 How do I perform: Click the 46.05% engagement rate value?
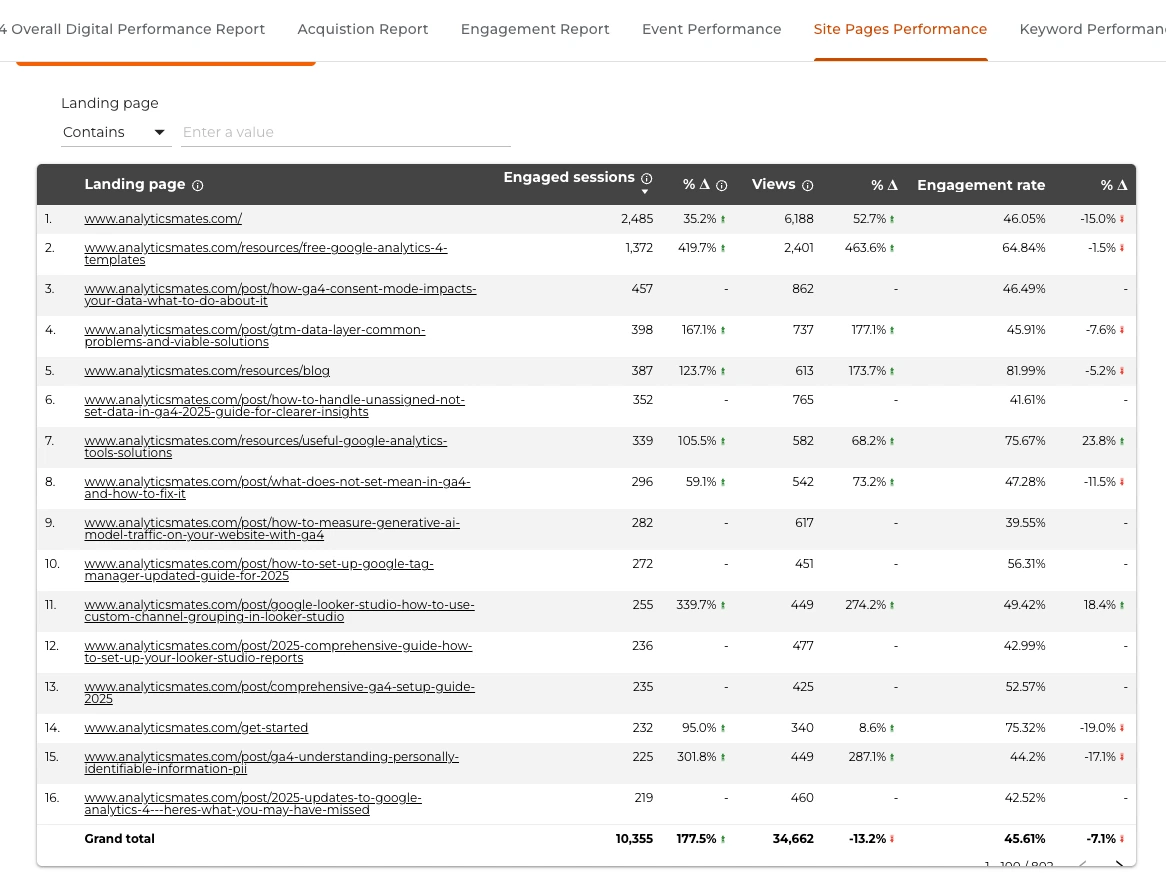[x=1024, y=219]
